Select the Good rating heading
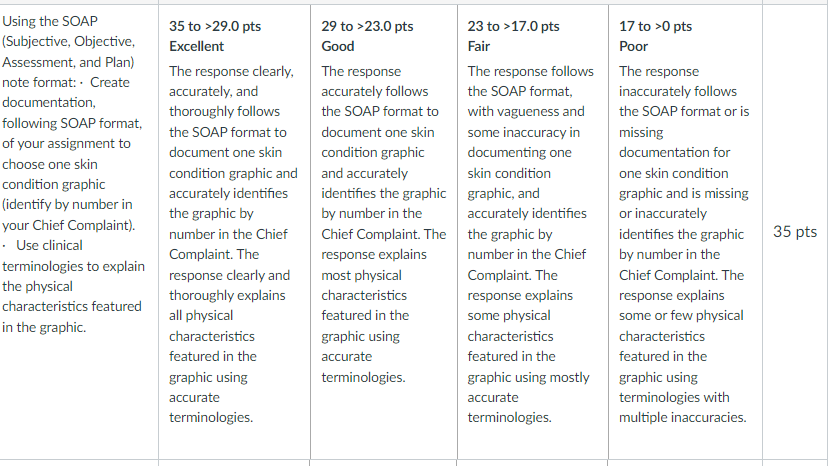Image resolution: width=835 pixels, height=466 pixels. [x=338, y=46]
